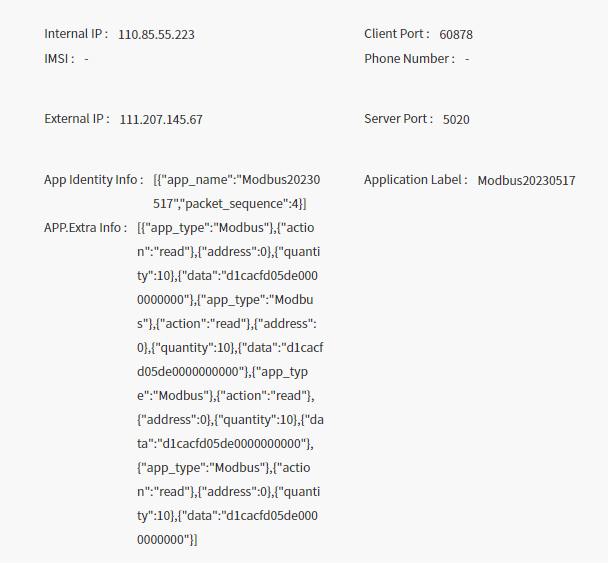The width and height of the screenshot is (608, 563).
Task: Select the server port value 5020
Action: [456, 120]
